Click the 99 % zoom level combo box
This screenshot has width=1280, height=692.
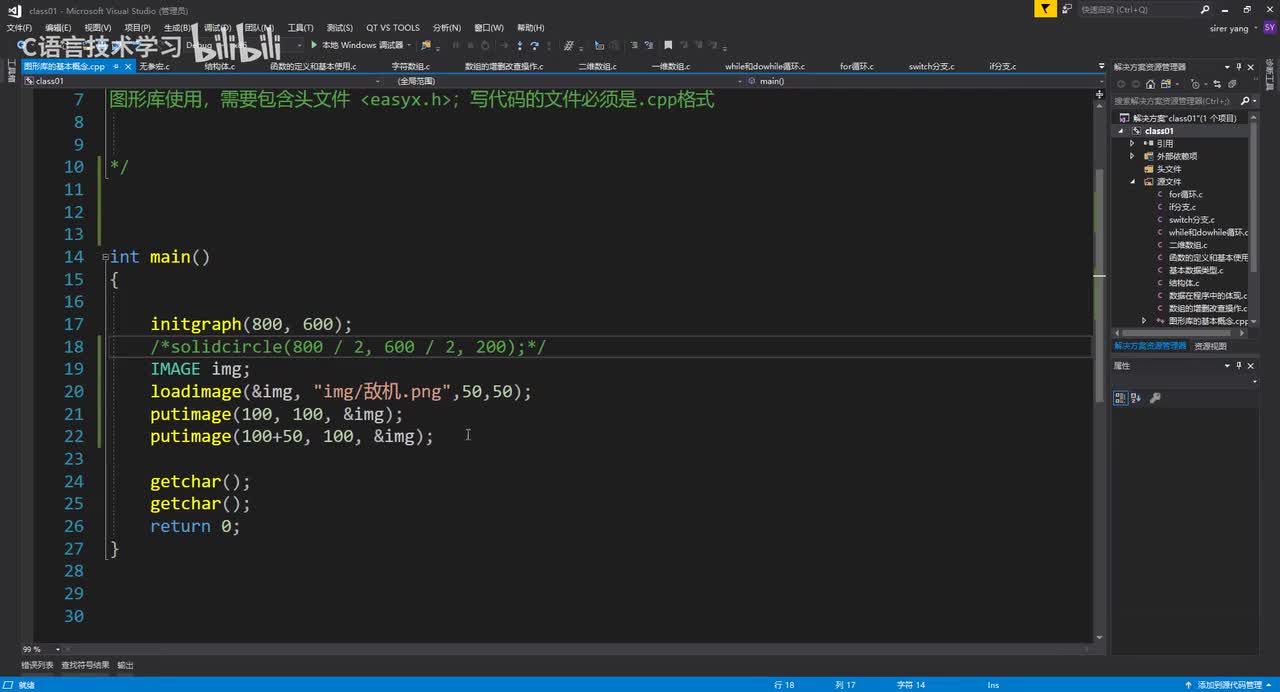point(32,649)
